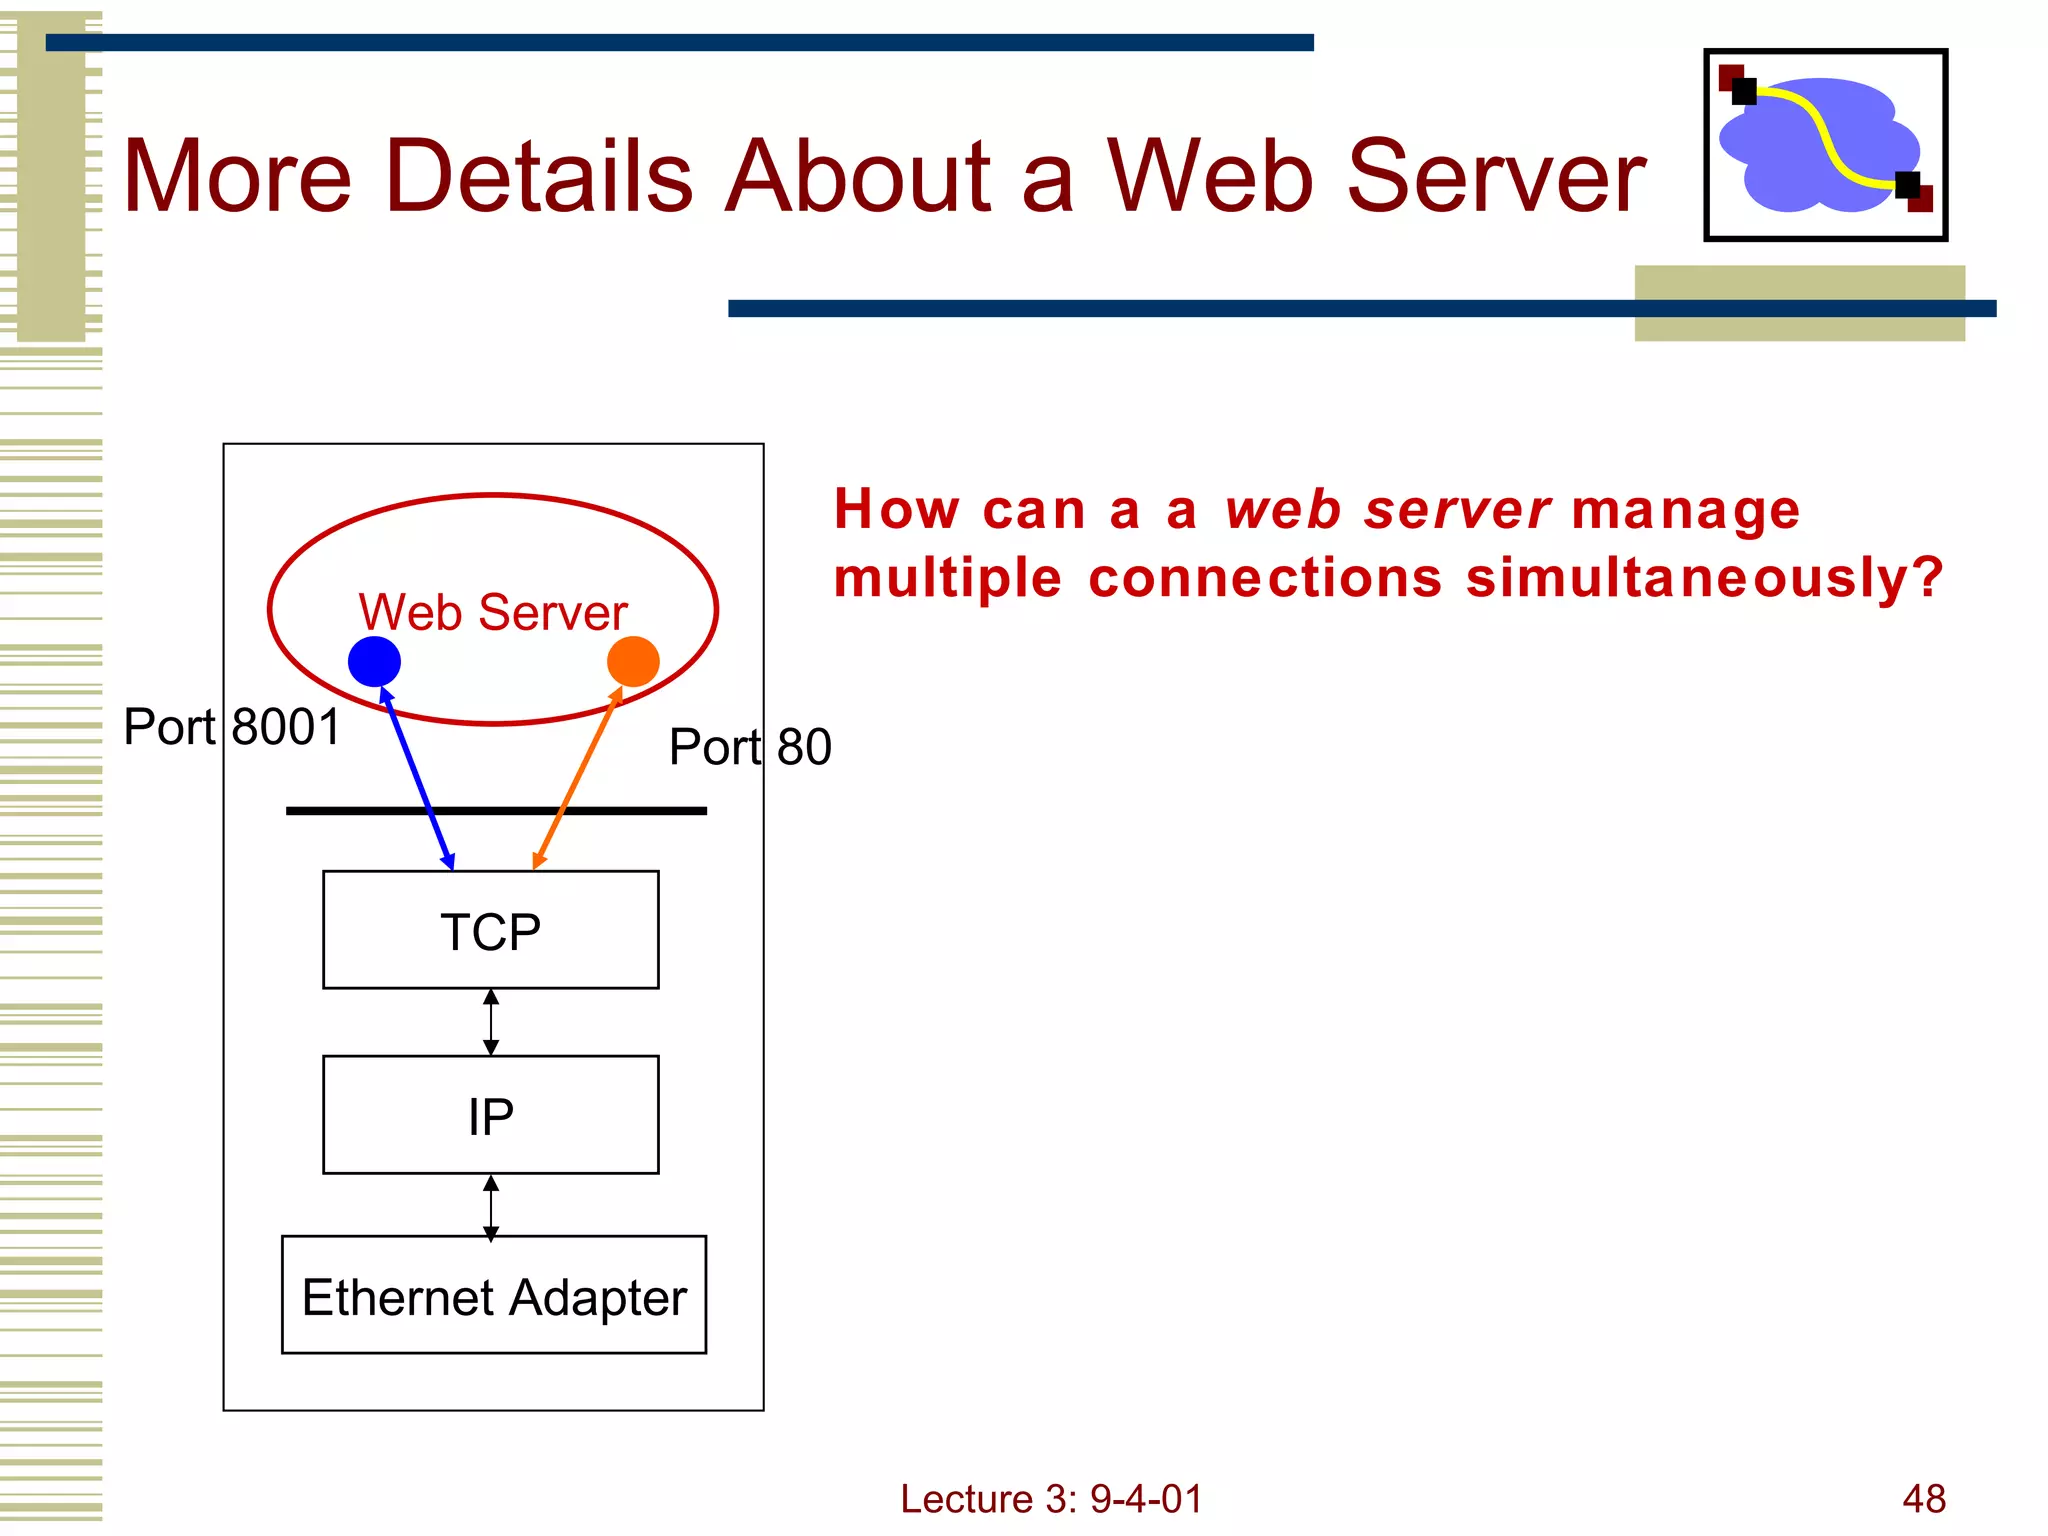
Task: Click the question text 'How can a a web server manage'
Action: (1317, 510)
